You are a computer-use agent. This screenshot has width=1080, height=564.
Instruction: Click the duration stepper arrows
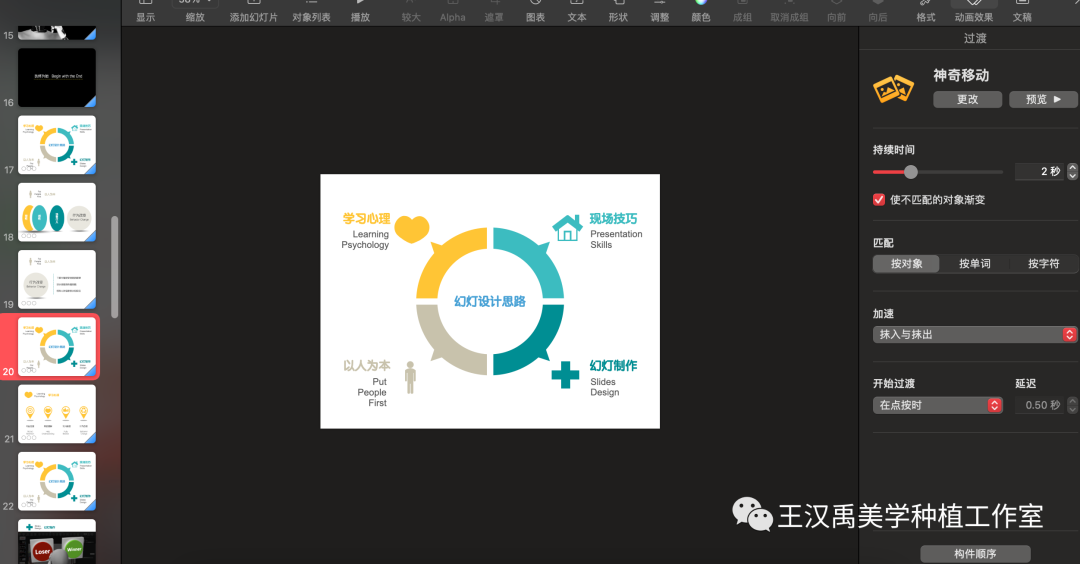tap(1072, 171)
